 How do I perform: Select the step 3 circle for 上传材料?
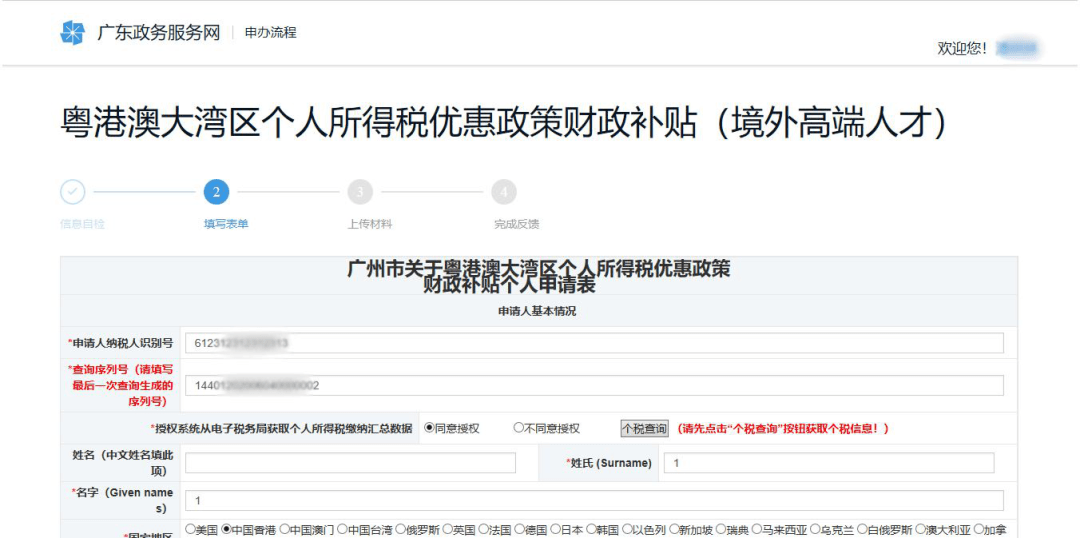coord(360,192)
